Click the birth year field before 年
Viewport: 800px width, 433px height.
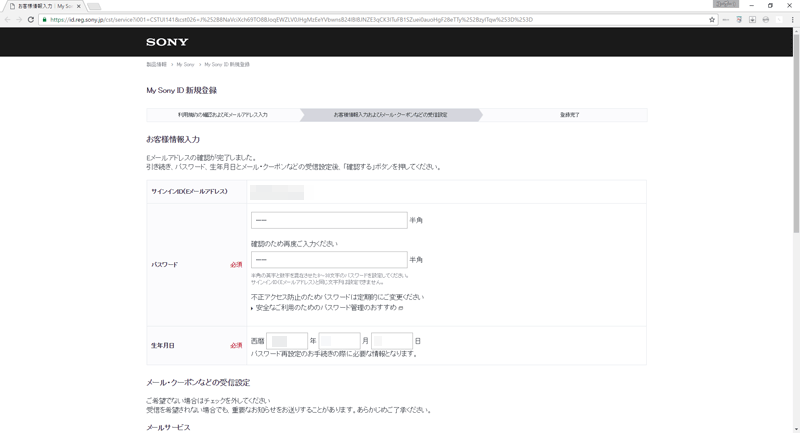287,341
